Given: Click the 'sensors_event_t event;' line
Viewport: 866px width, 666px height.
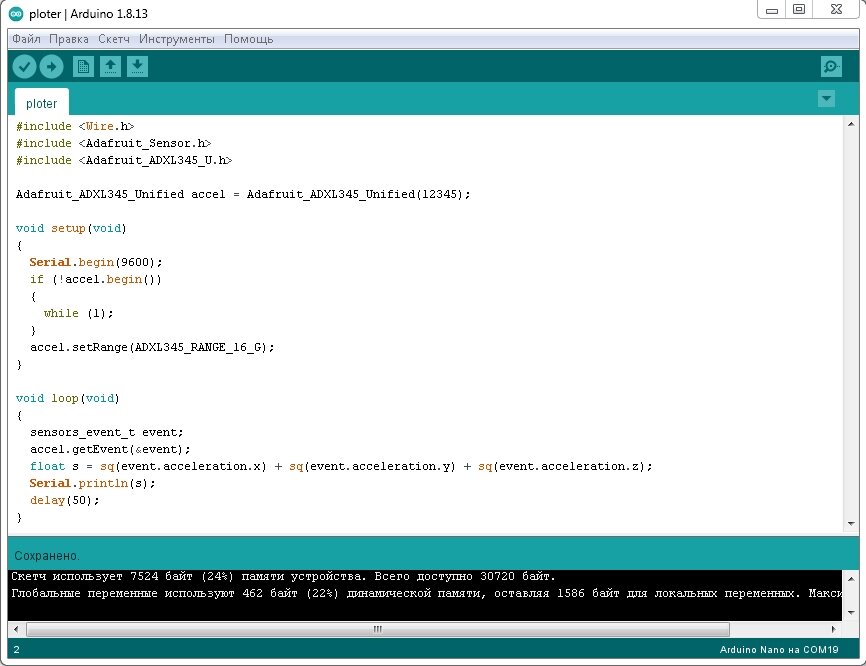Looking at the screenshot, I should click(x=107, y=432).
